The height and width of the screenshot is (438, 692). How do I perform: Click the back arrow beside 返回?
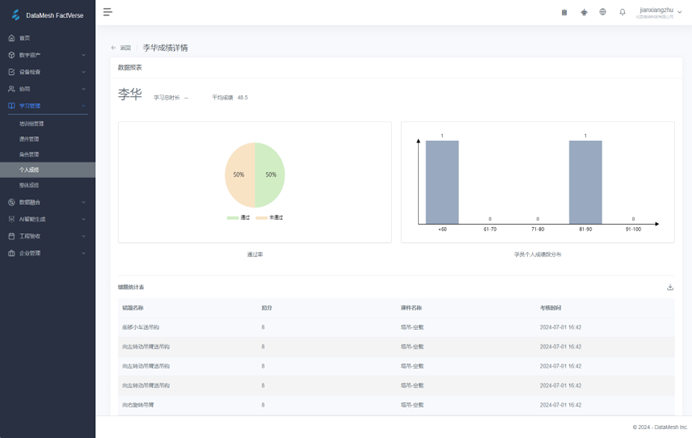tap(113, 48)
